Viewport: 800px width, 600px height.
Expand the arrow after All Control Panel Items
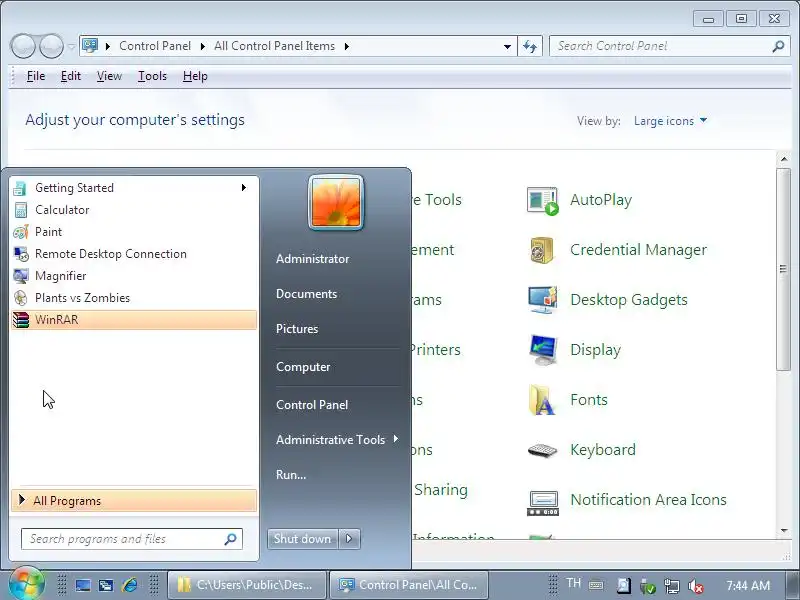click(347, 46)
